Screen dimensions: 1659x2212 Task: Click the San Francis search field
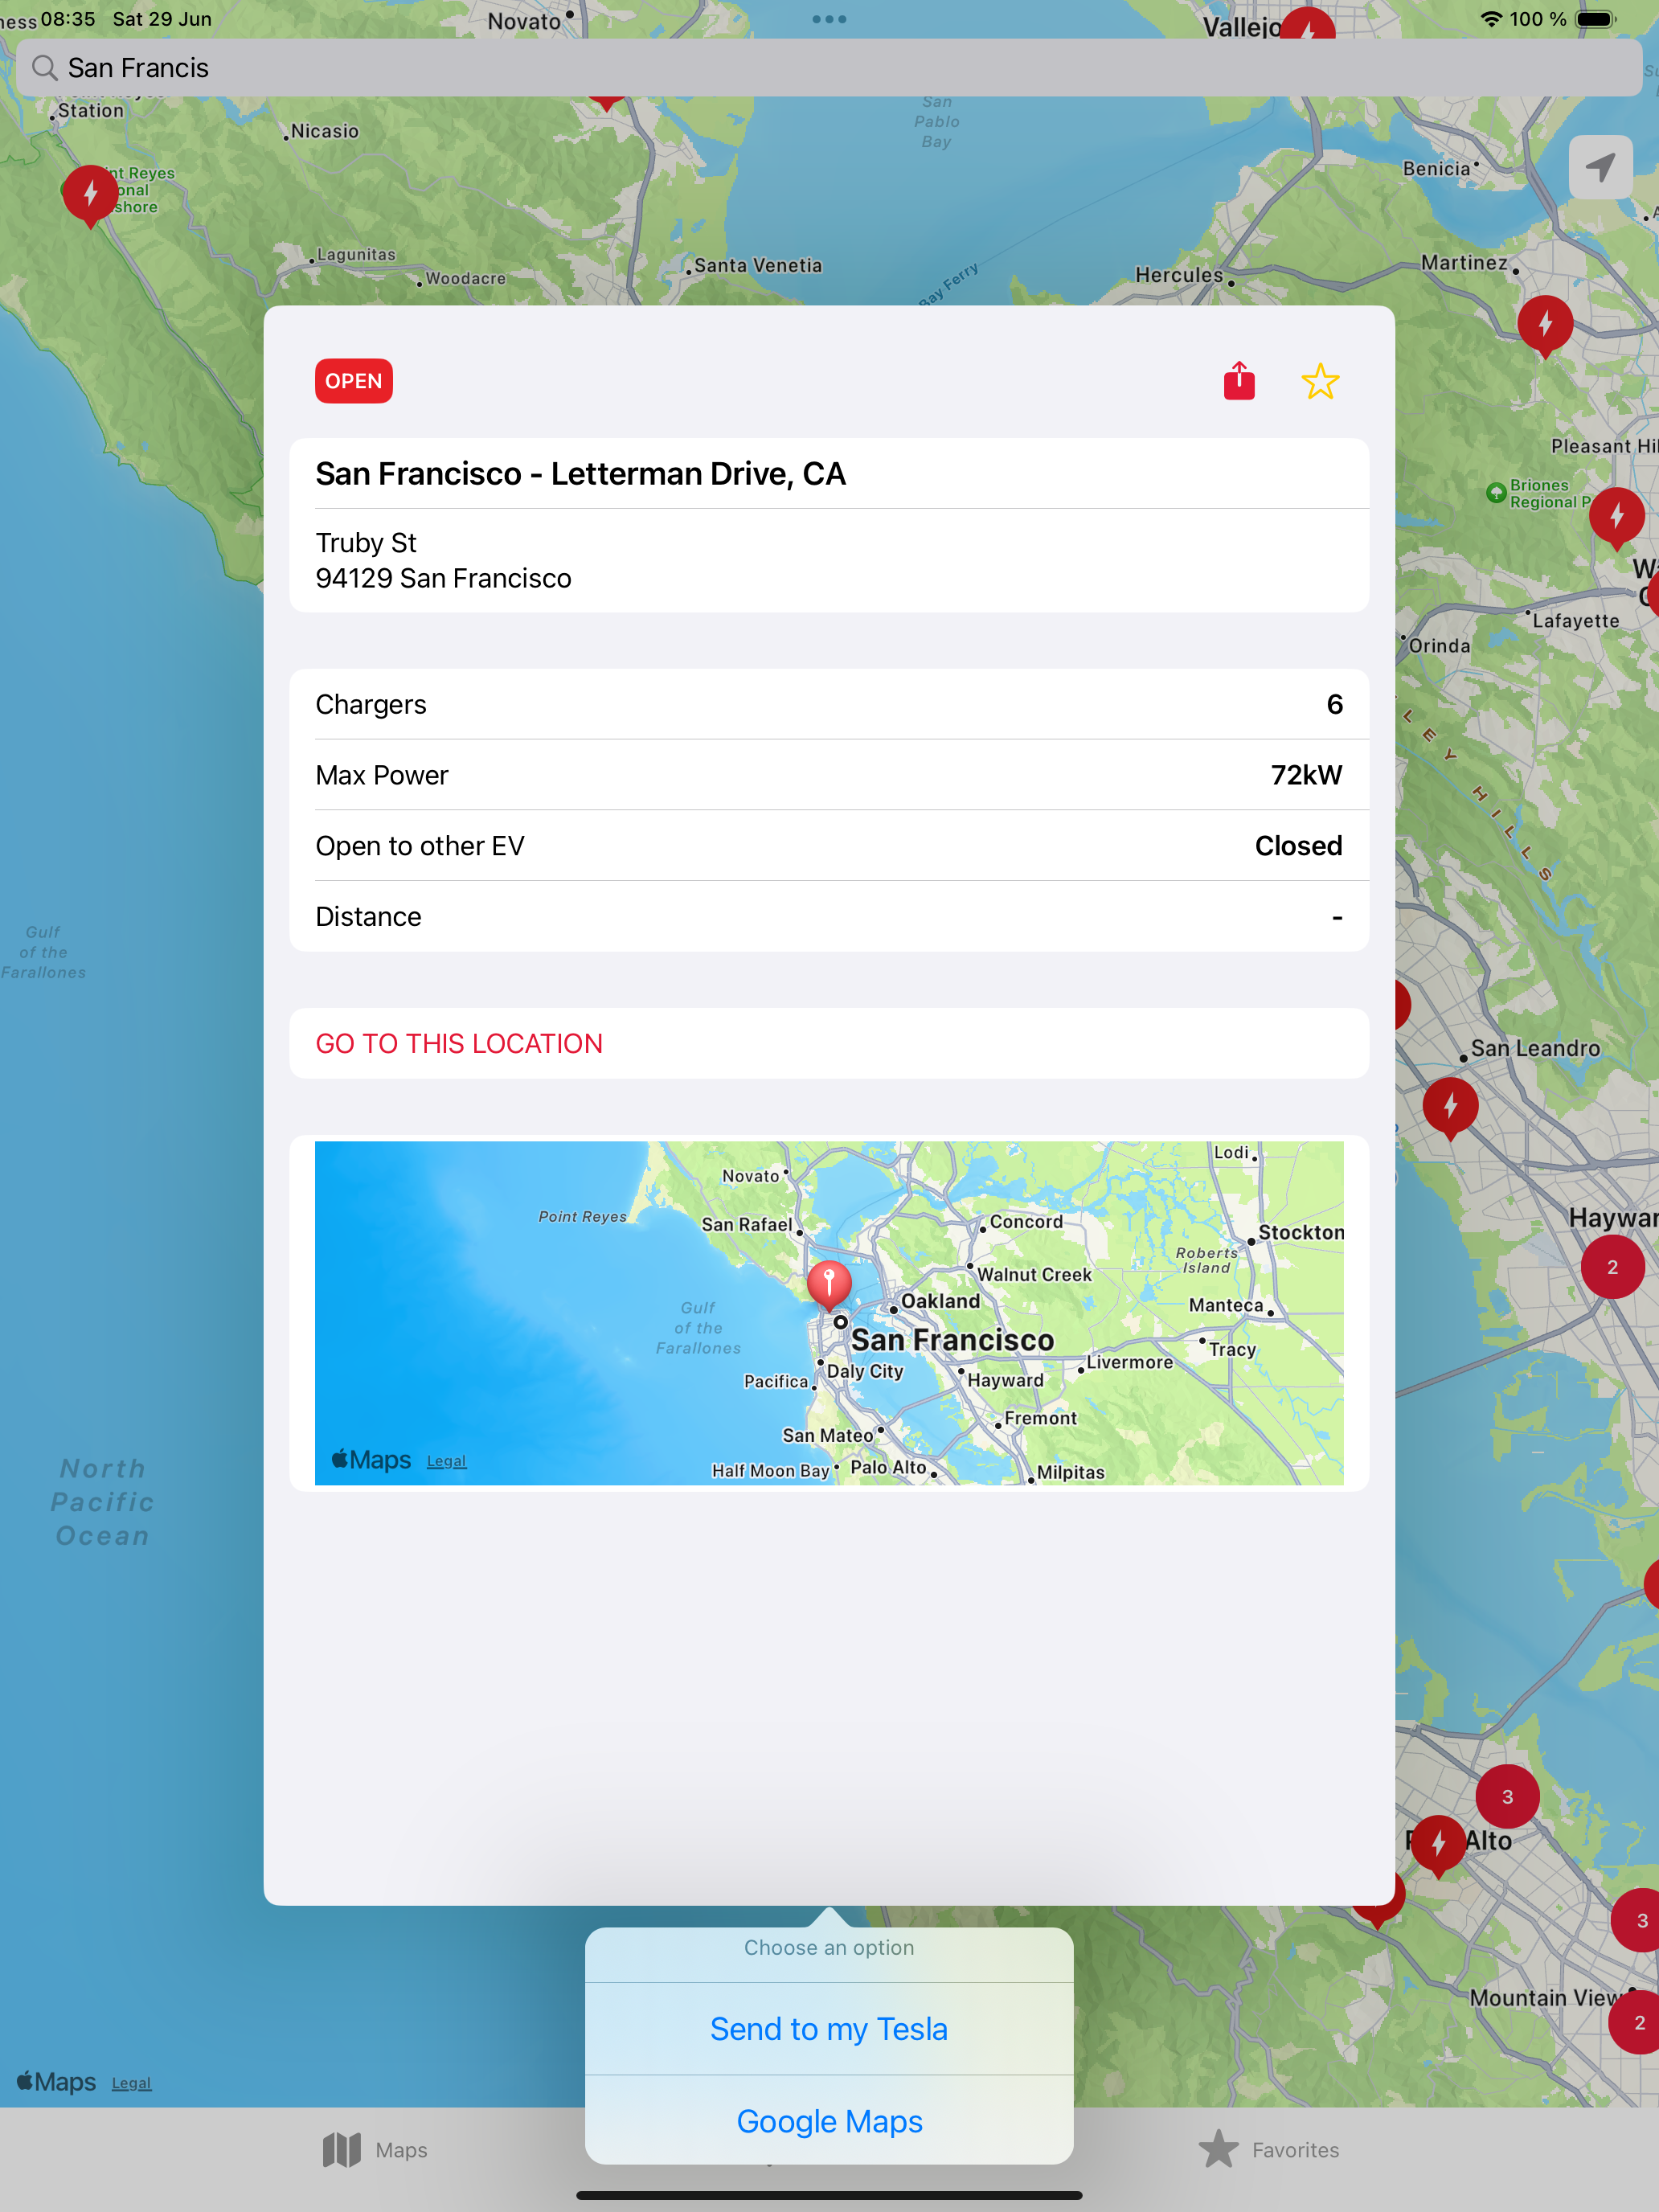click(x=829, y=68)
